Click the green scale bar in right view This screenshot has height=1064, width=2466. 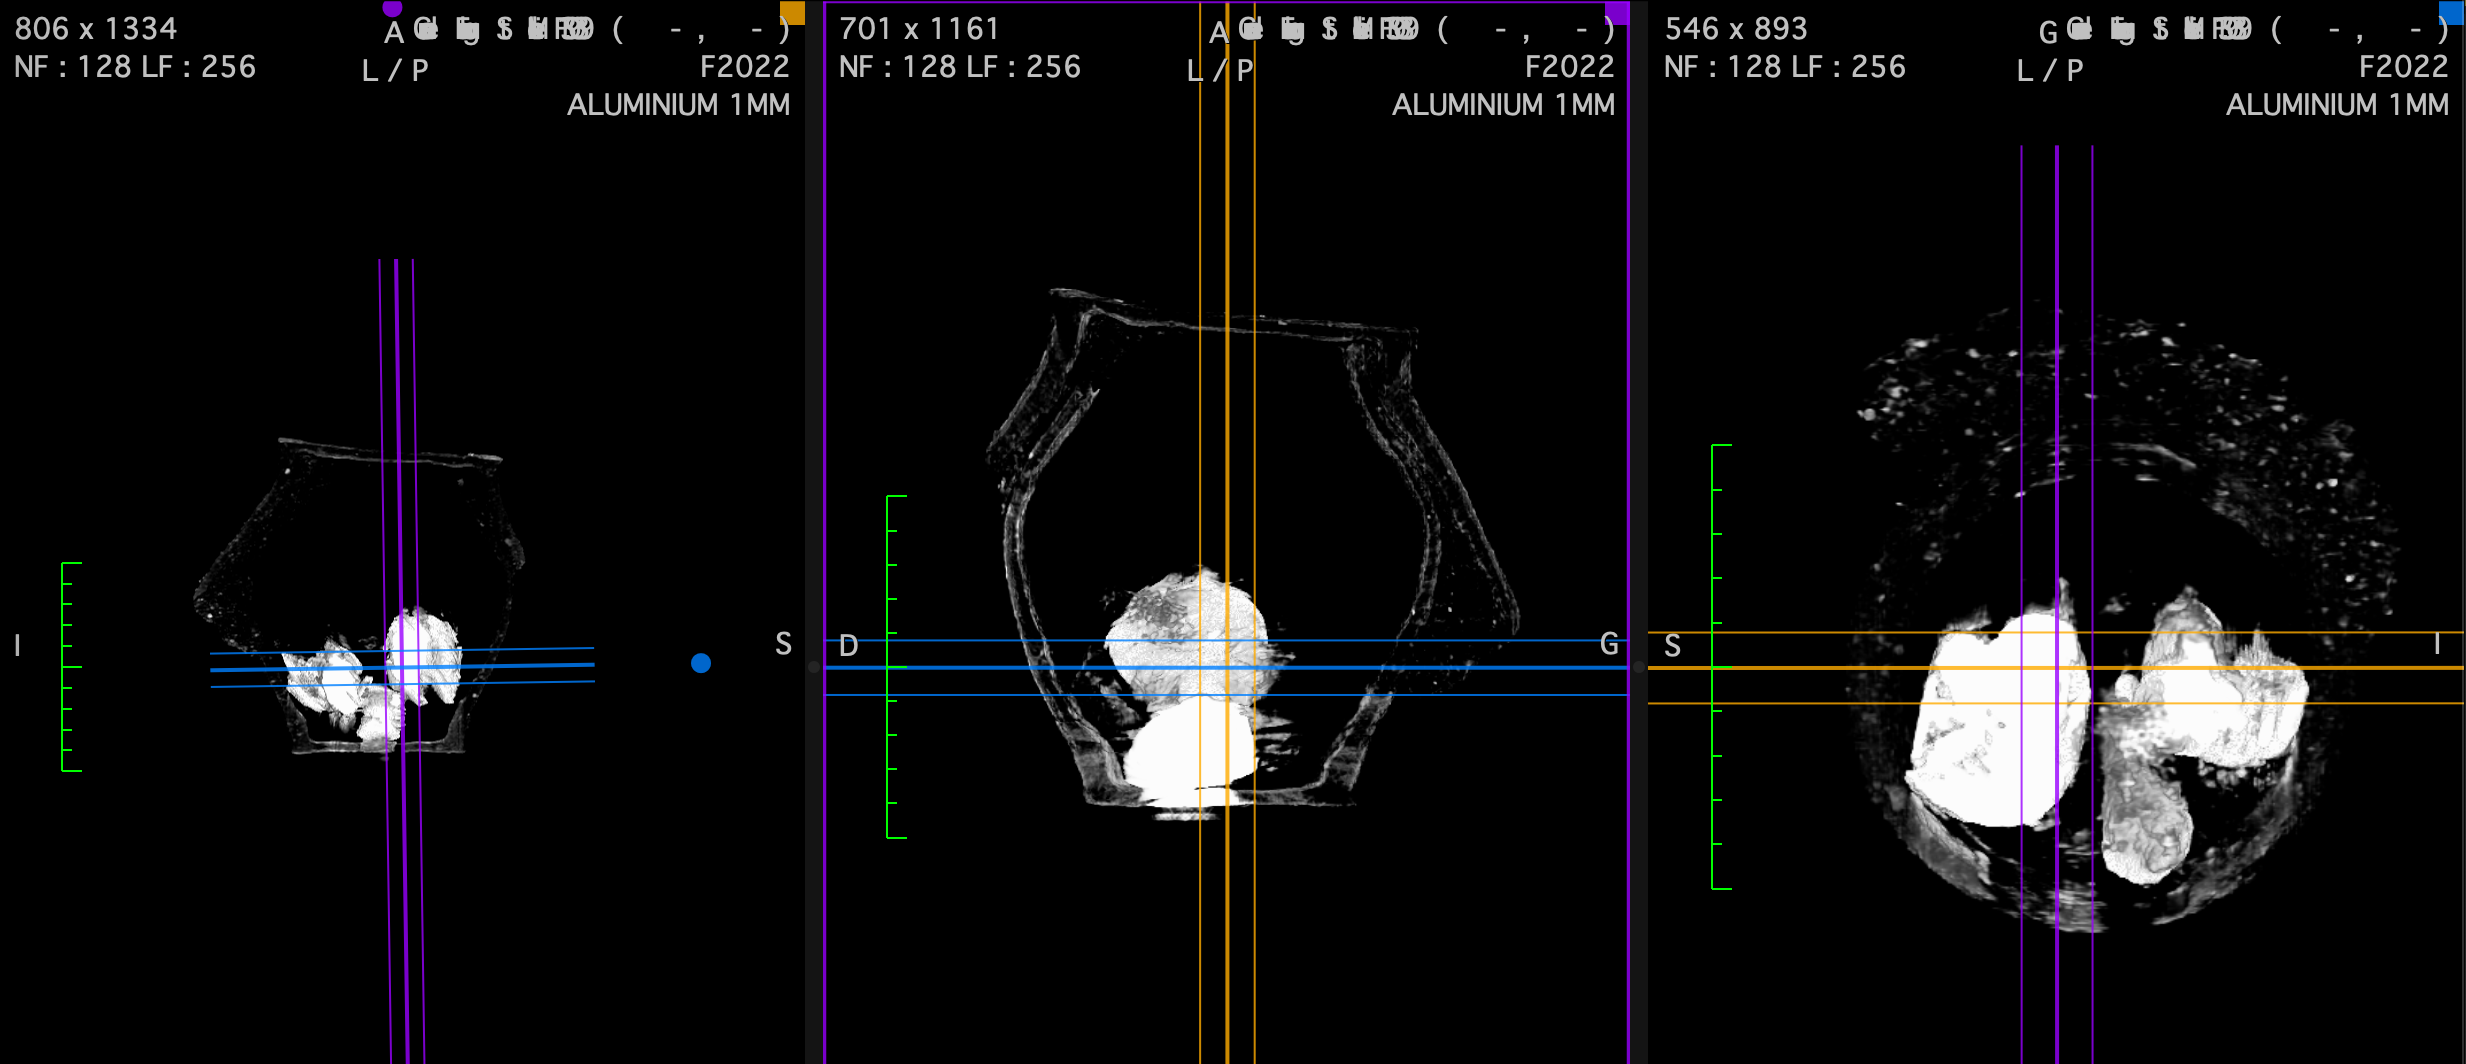point(1721,667)
